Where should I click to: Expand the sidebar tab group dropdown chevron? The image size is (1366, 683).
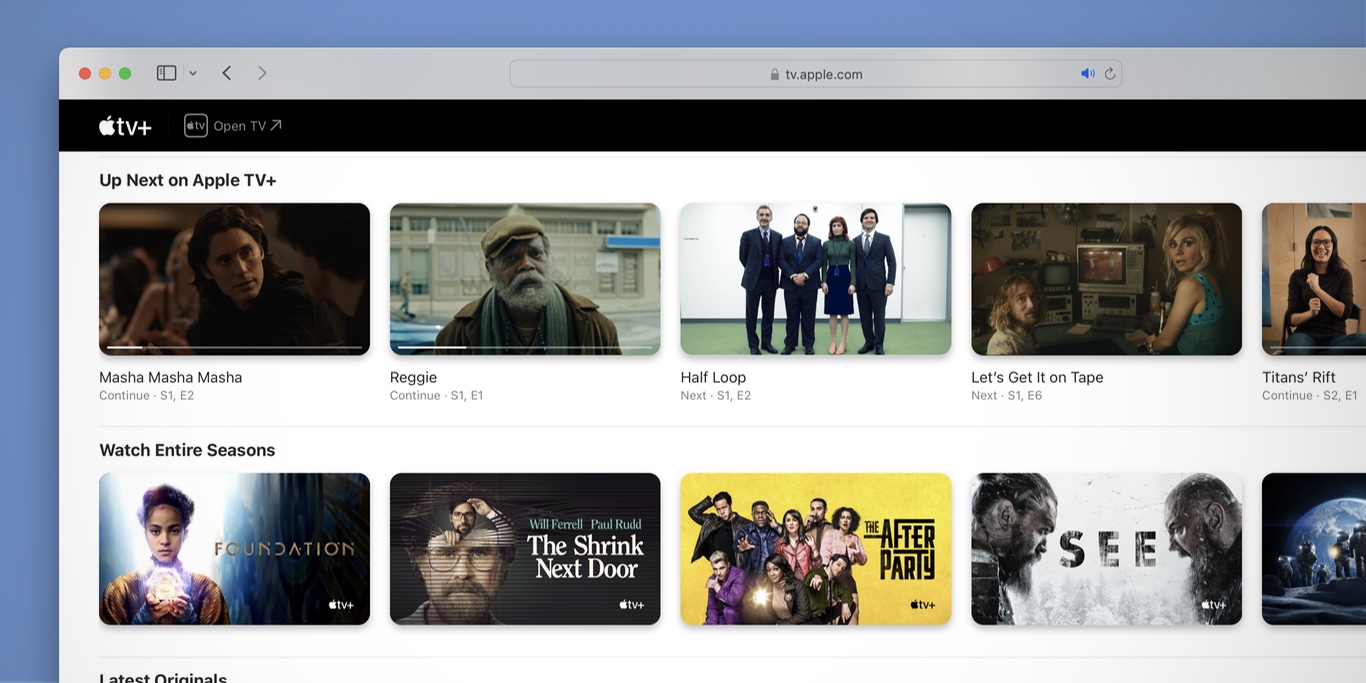(193, 73)
